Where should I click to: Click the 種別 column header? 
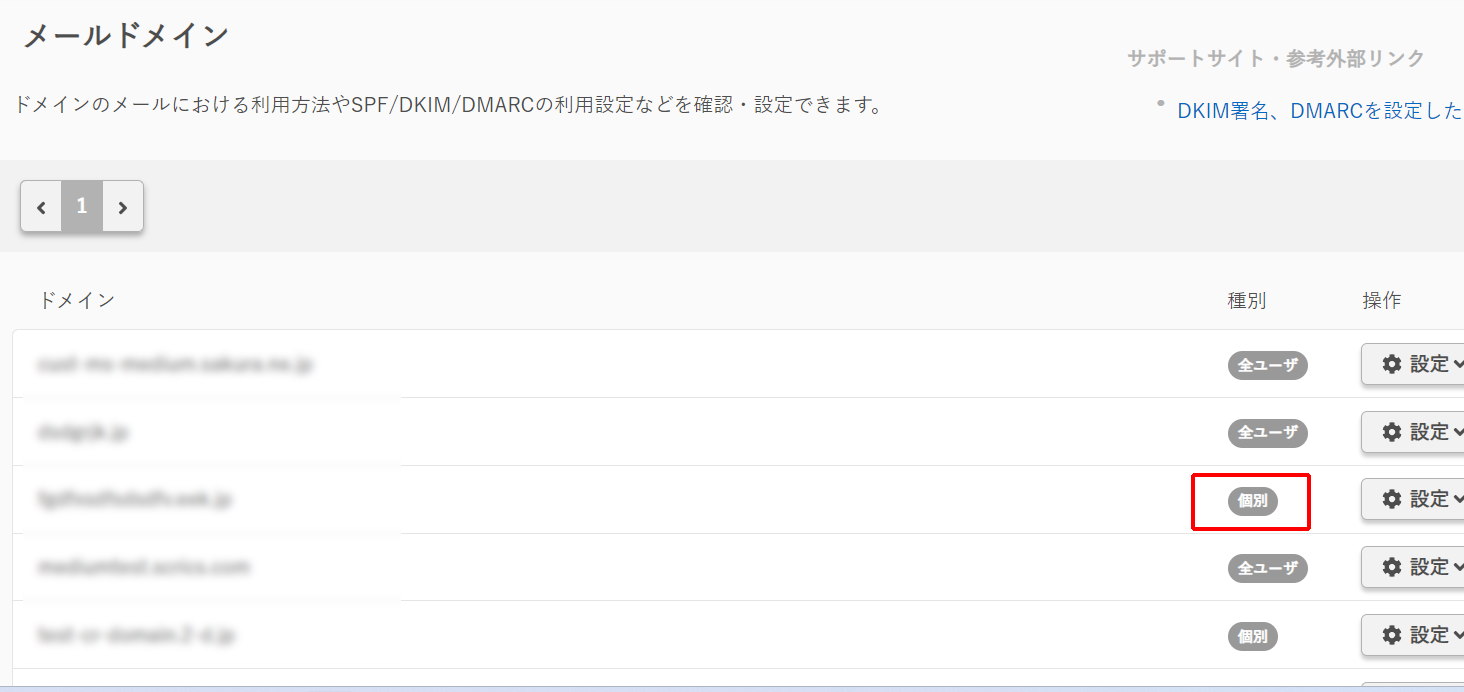1246,300
